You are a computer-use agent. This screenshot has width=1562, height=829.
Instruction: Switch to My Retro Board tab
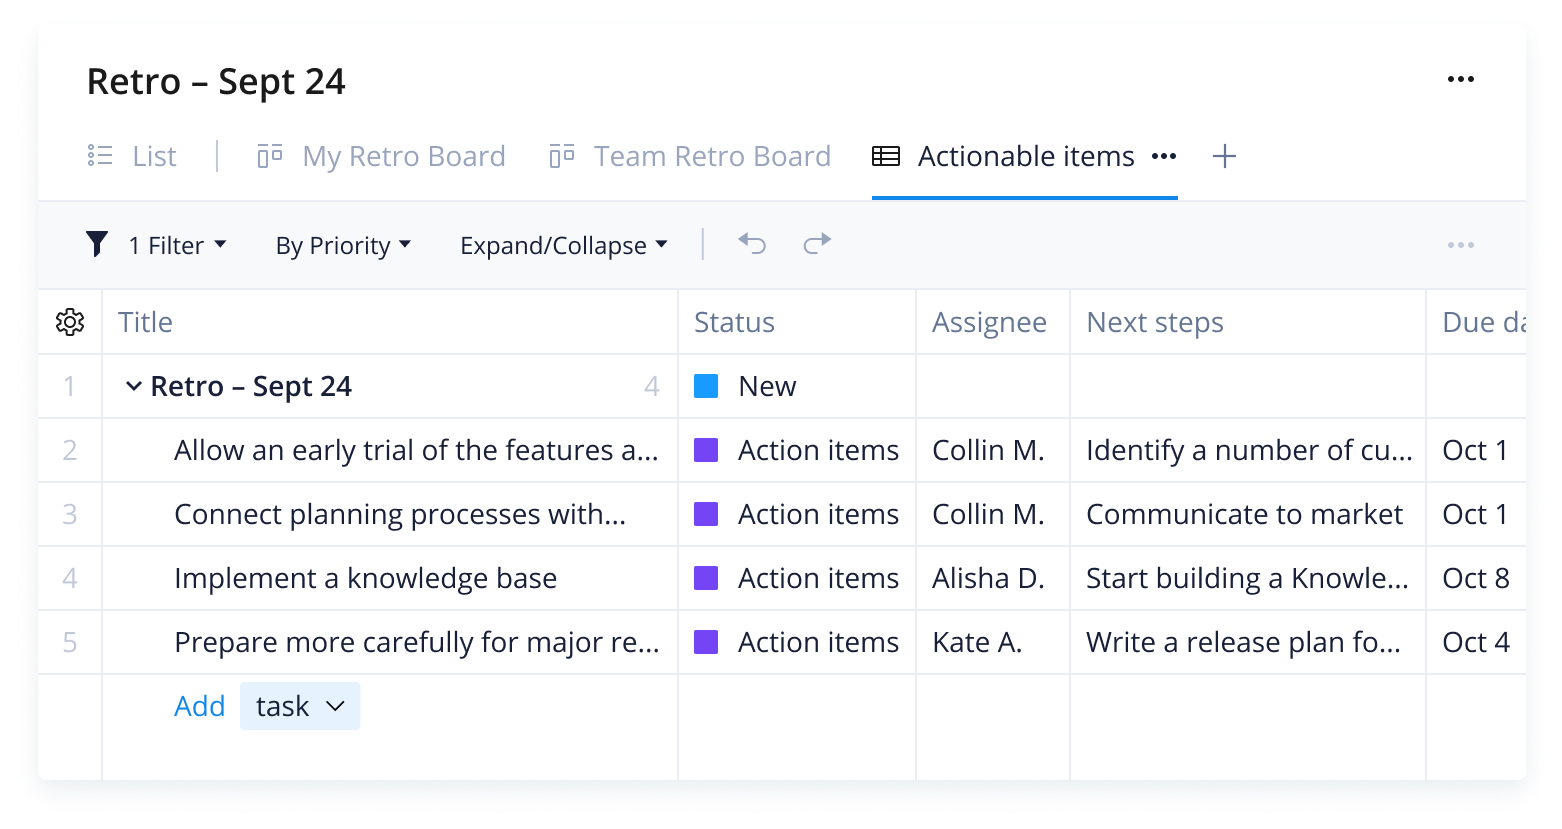pos(381,156)
